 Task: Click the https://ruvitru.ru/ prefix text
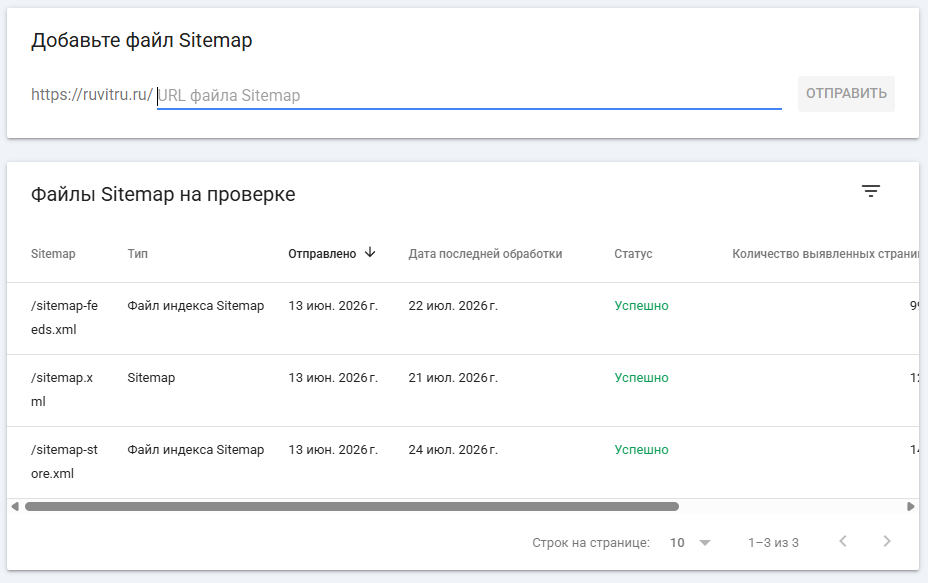(92, 95)
